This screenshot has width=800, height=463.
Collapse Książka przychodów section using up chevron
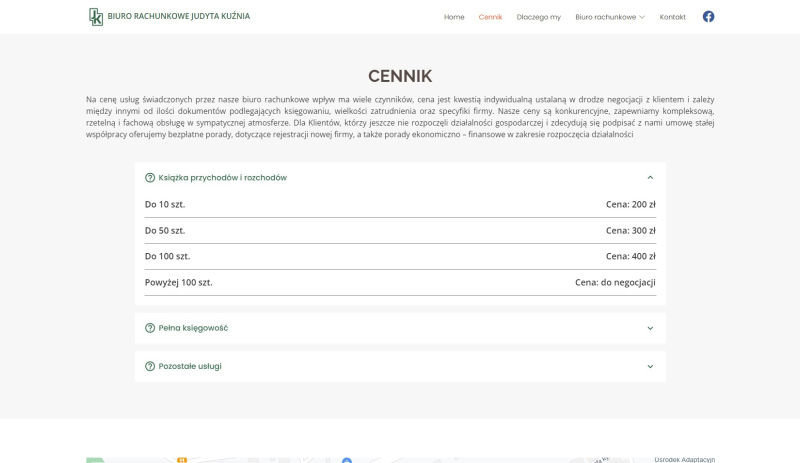point(650,178)
